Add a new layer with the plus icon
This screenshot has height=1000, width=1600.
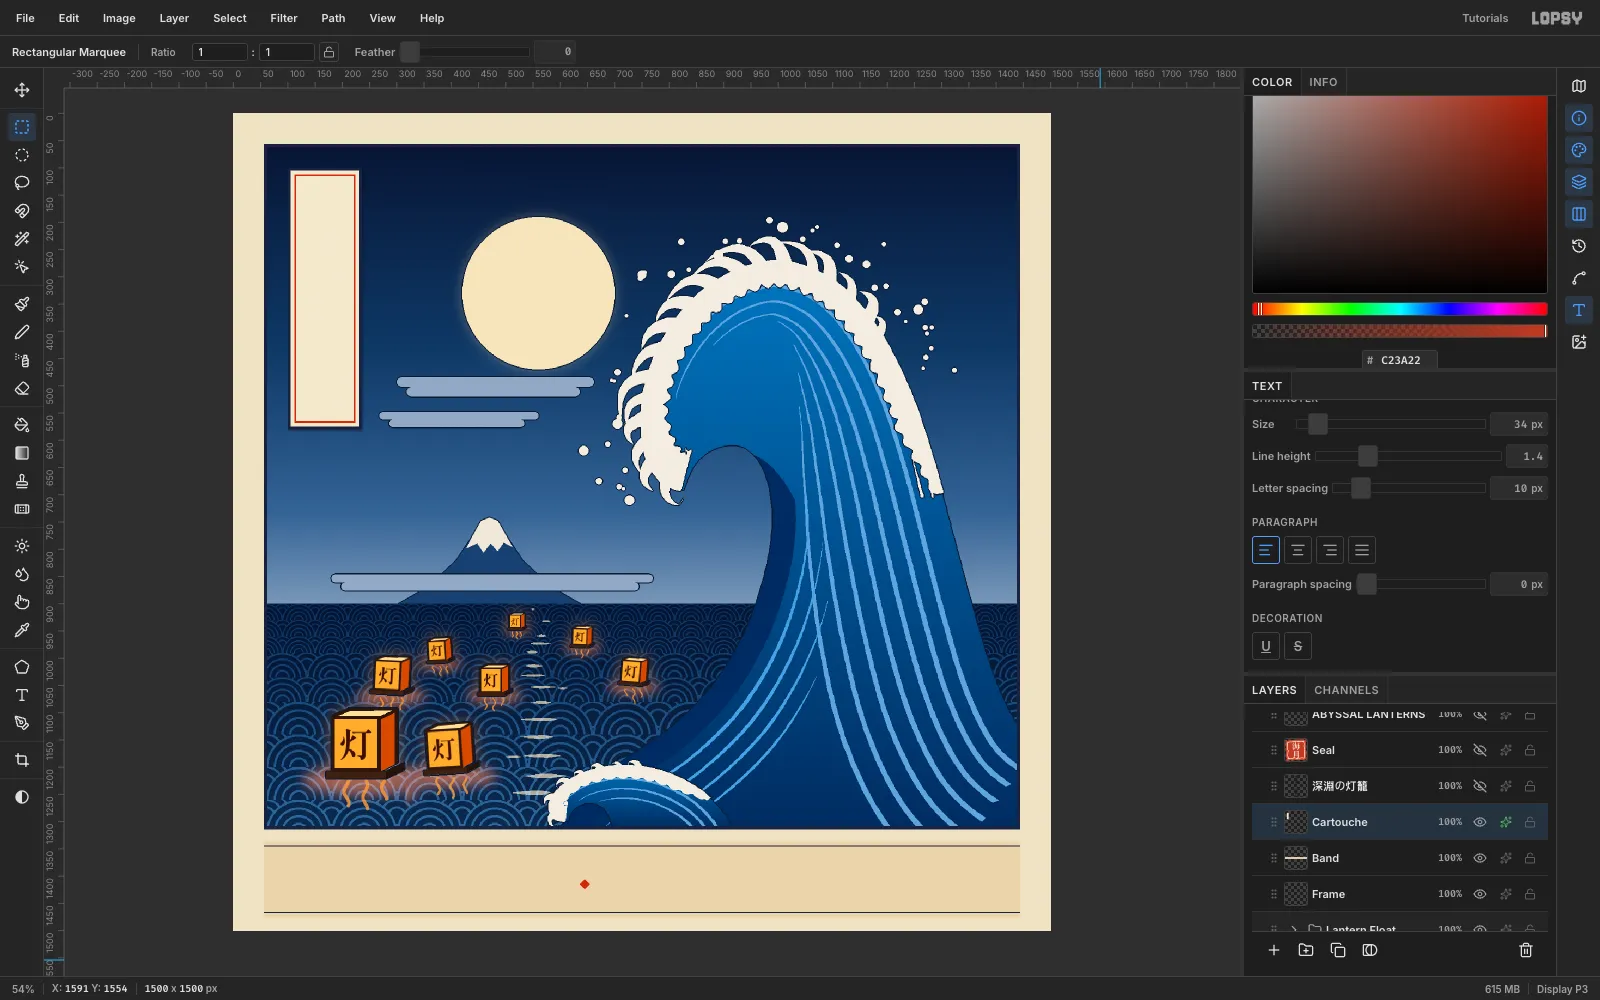pyautogui.click(x=1274, y=950)
